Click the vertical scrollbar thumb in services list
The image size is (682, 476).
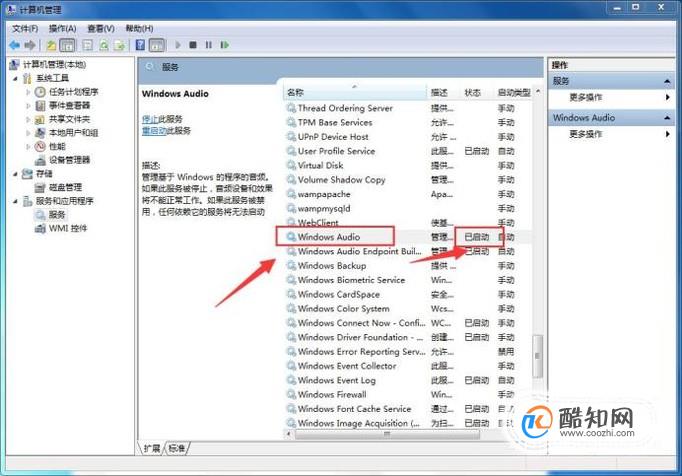[x=538, y=356]
